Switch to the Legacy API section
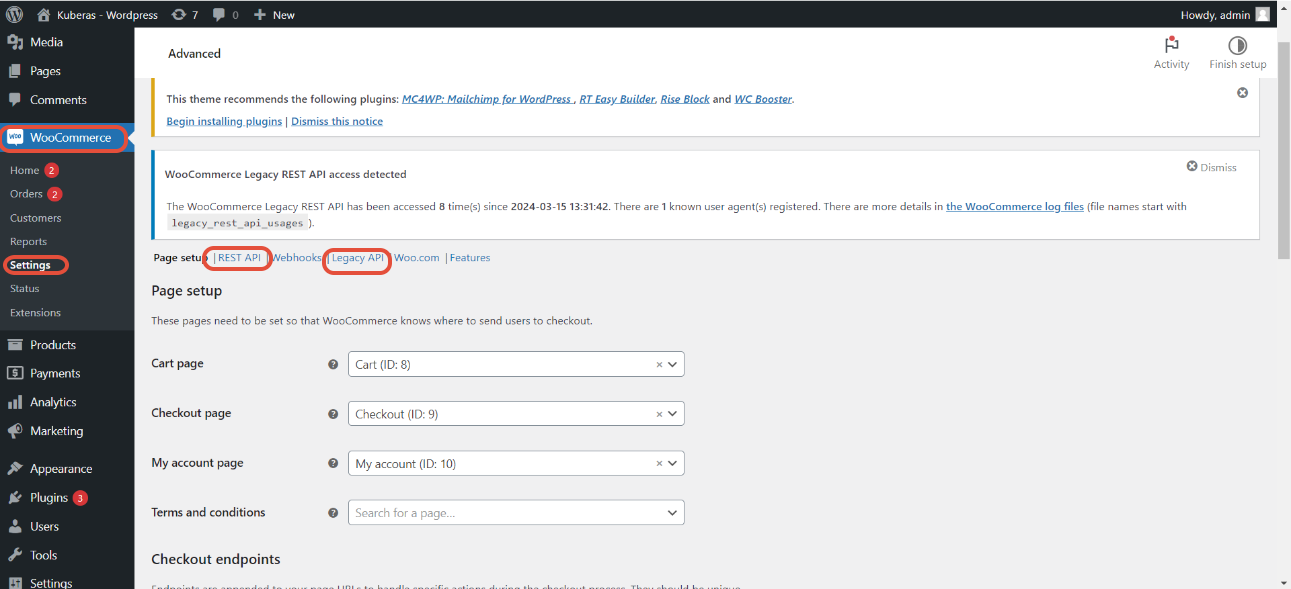This screenshot has width=1291, height=589. (x=358, y=258)
